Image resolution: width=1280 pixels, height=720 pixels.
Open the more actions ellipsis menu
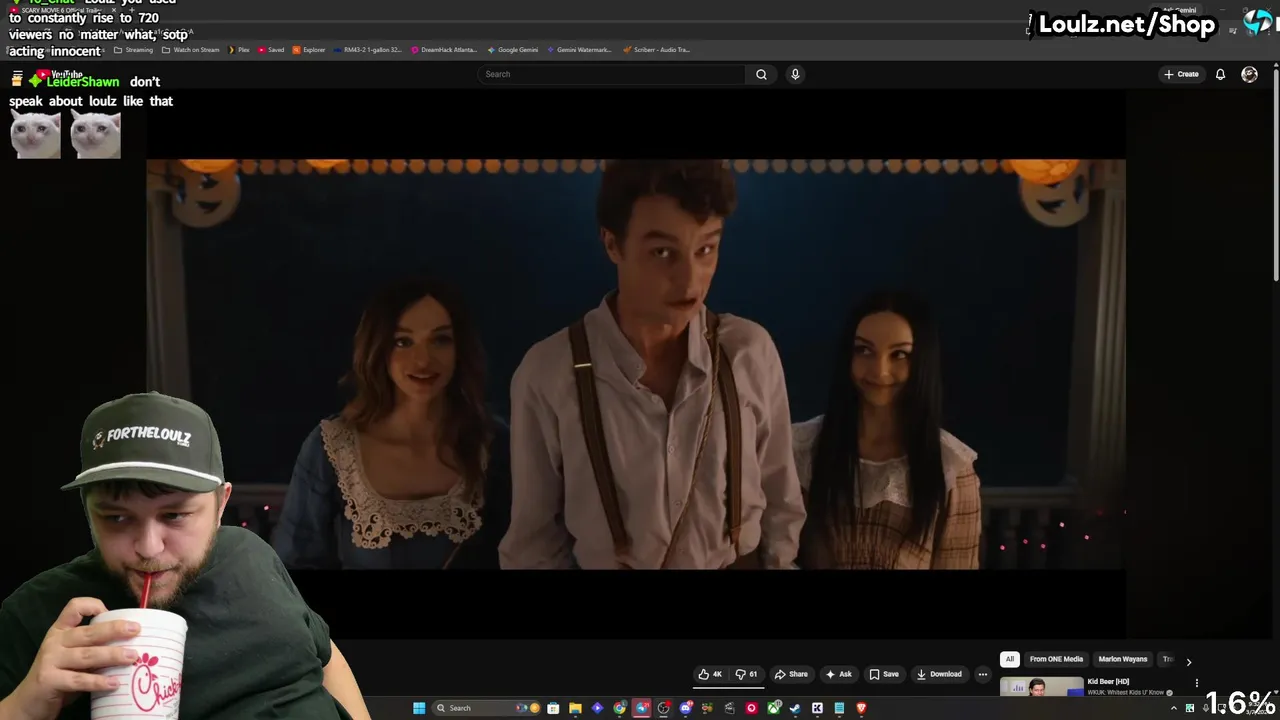point(982,674)
